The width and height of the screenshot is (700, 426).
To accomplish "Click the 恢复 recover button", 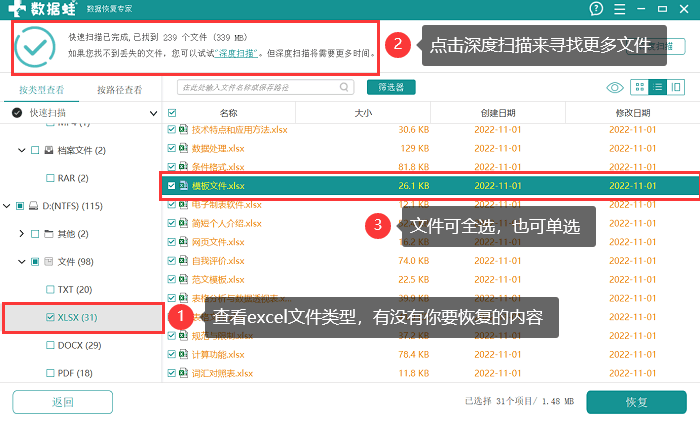I will tap(636, 402).
